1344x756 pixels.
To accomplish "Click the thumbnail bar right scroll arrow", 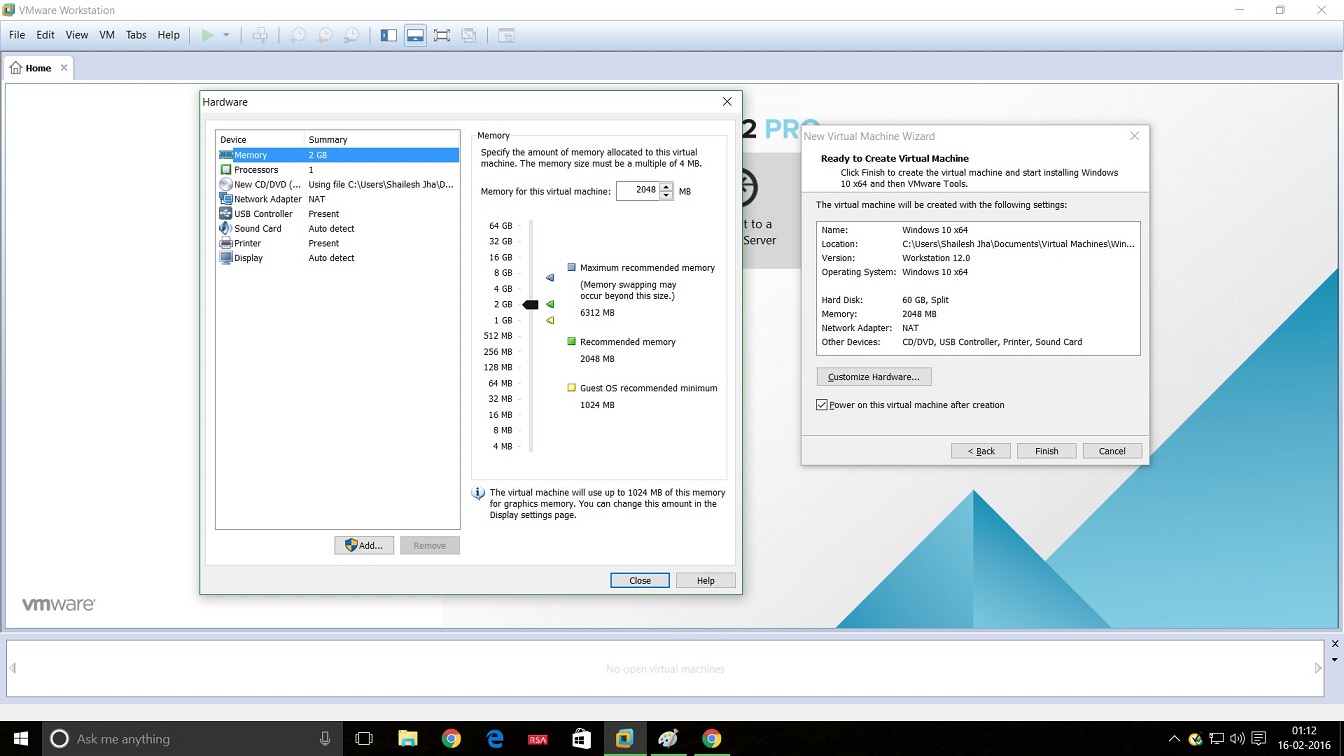I will [x=1318, y=669].
